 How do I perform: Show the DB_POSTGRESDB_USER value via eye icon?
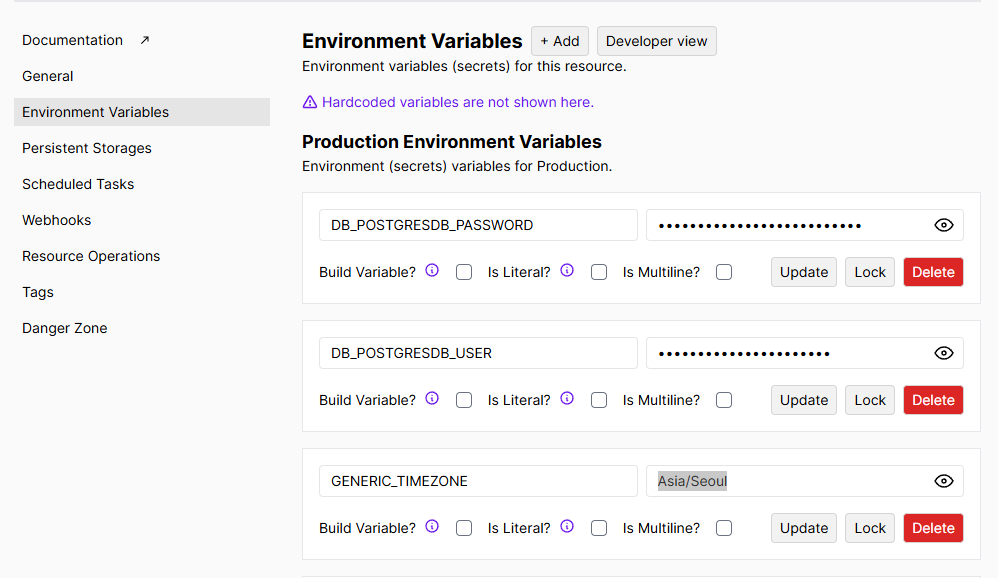pos(943,353)
